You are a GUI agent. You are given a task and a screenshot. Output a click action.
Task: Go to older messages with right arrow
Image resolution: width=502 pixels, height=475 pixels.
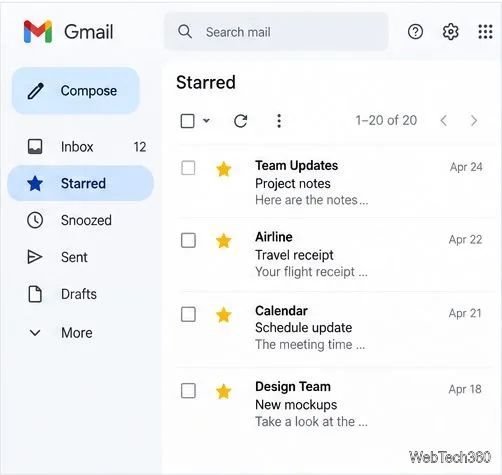click(x=474, y=120)
